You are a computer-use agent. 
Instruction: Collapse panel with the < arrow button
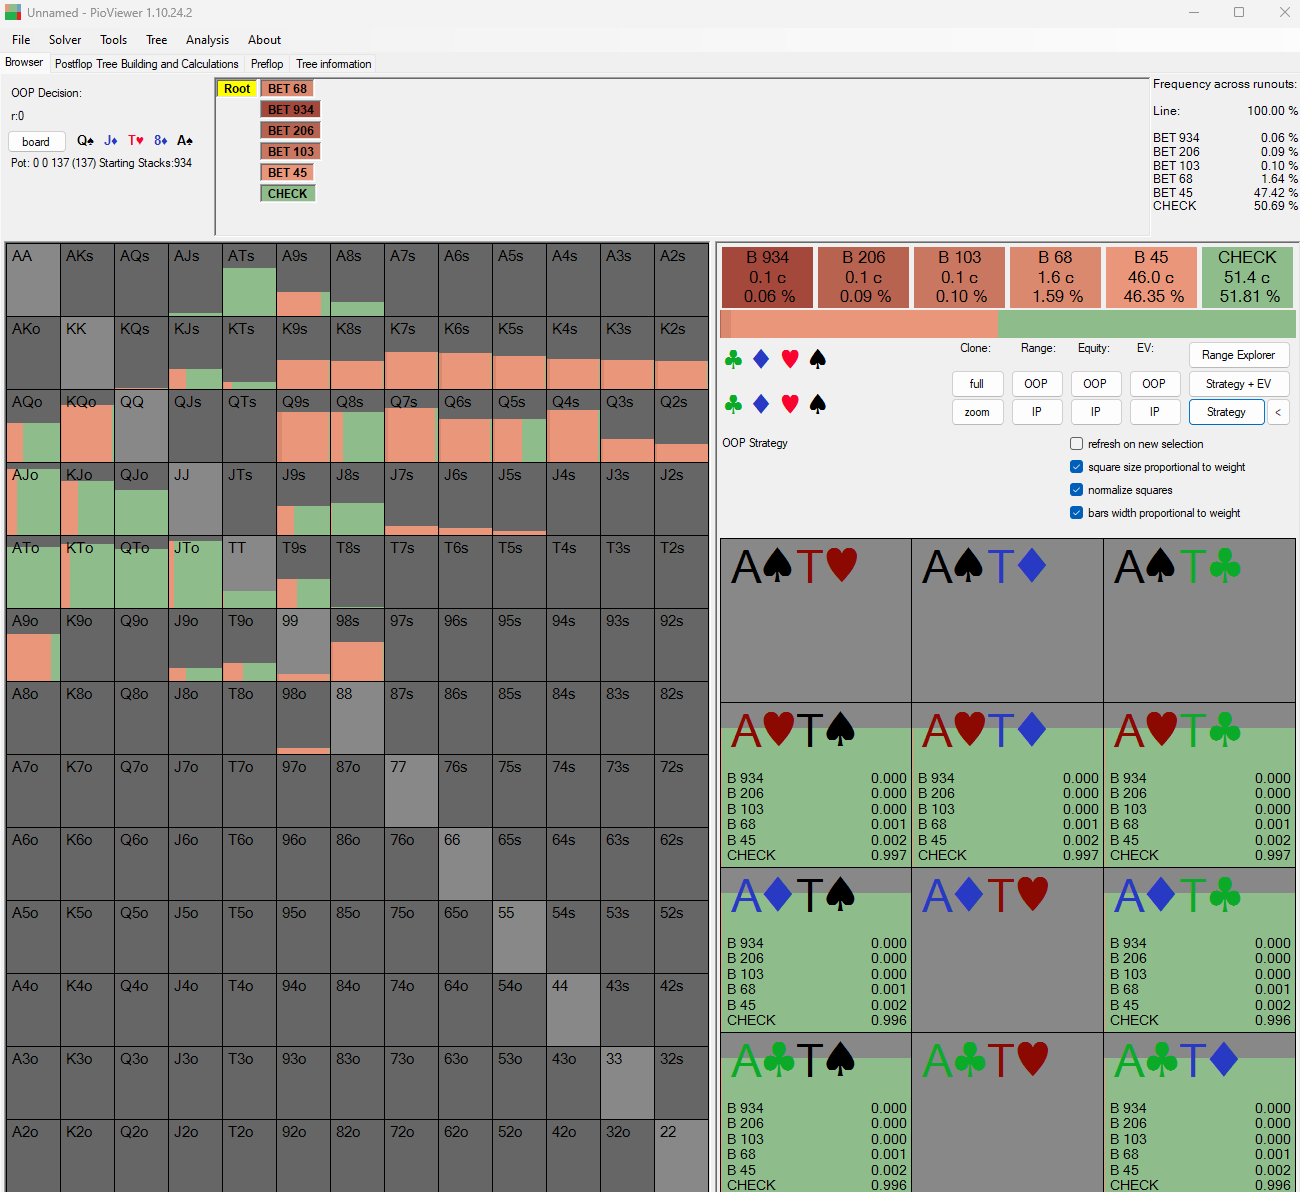click(1278, 412)
